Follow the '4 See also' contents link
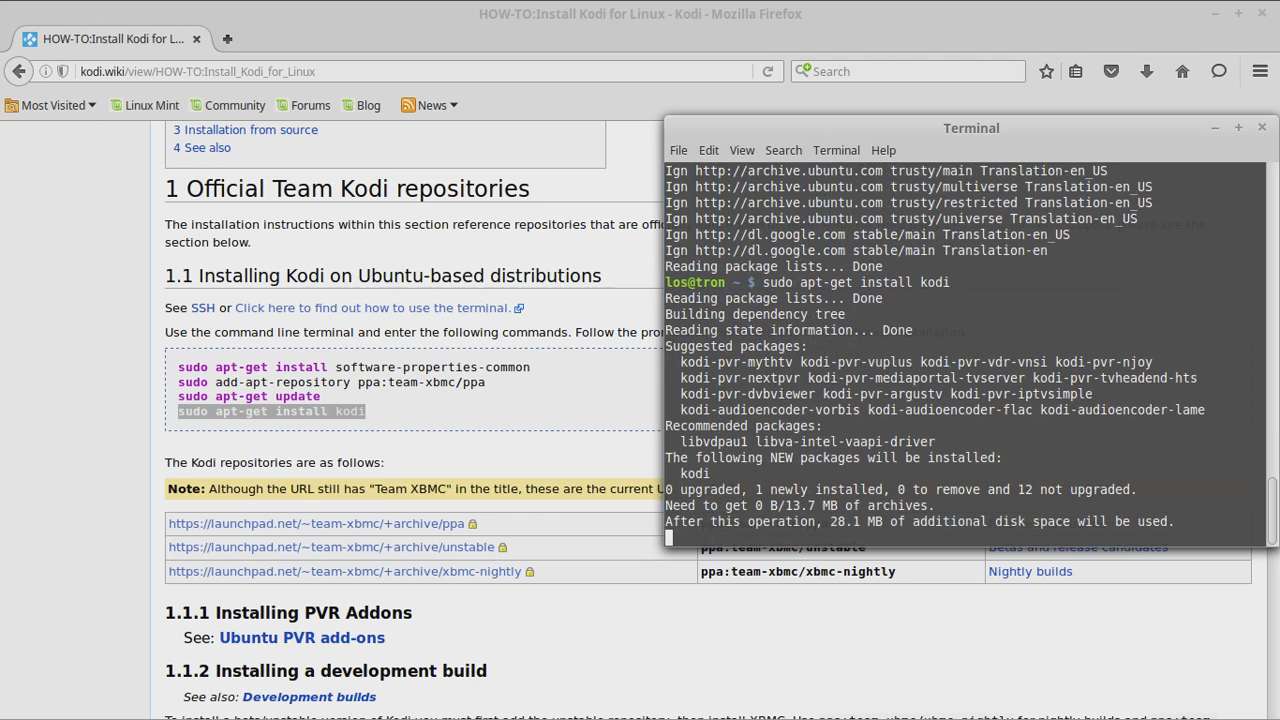The image size is (1280, 720). pos(202,148)
